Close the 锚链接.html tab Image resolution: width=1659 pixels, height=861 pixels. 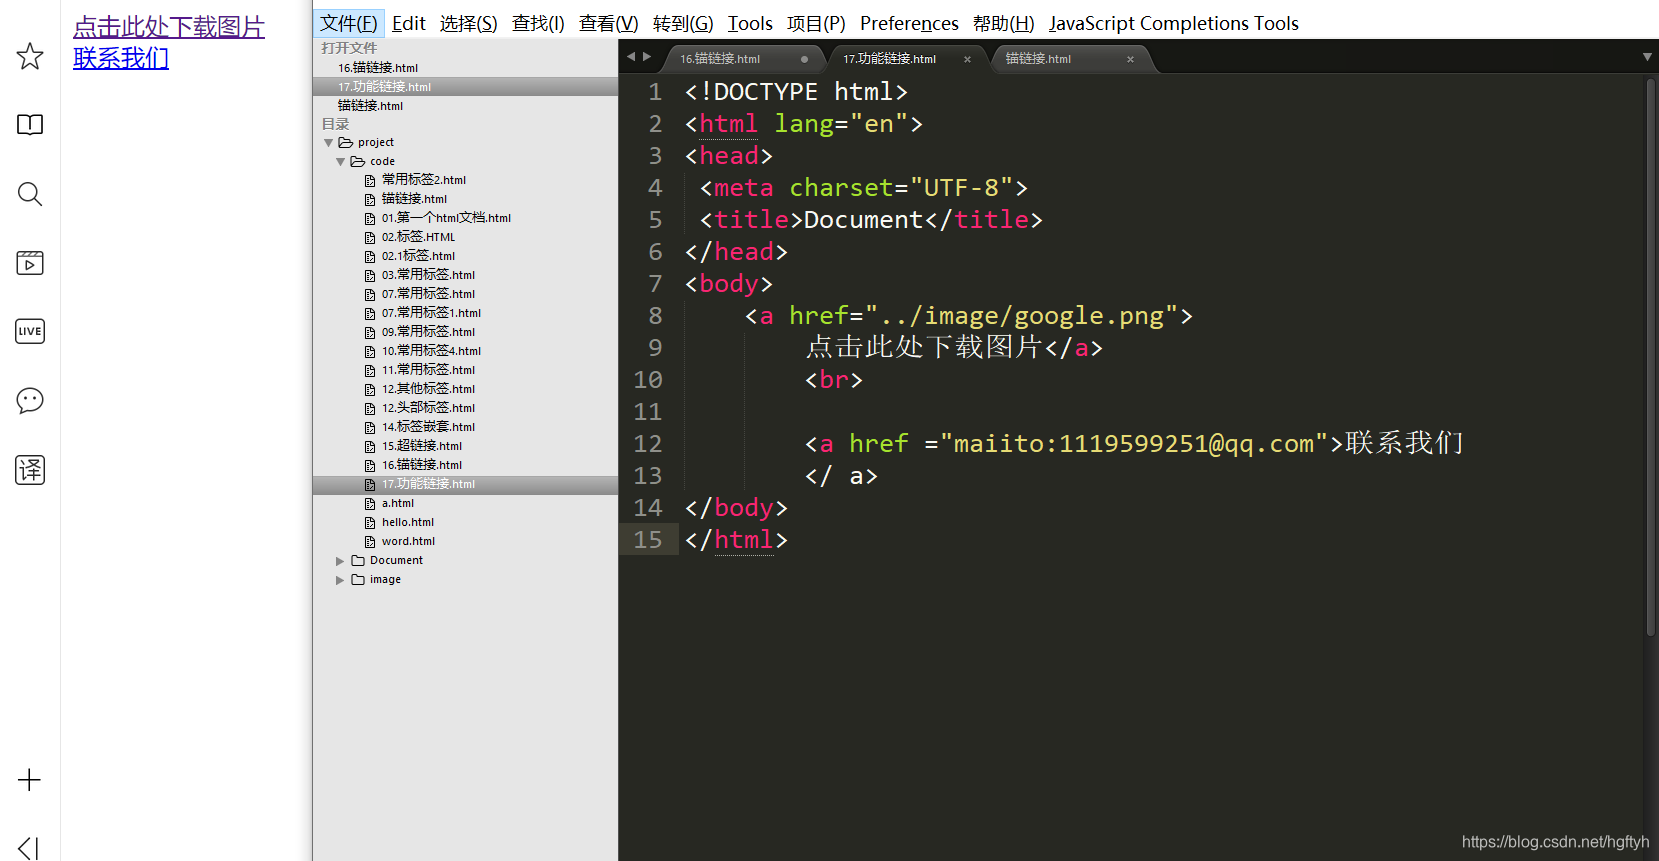click(1130, 59)
